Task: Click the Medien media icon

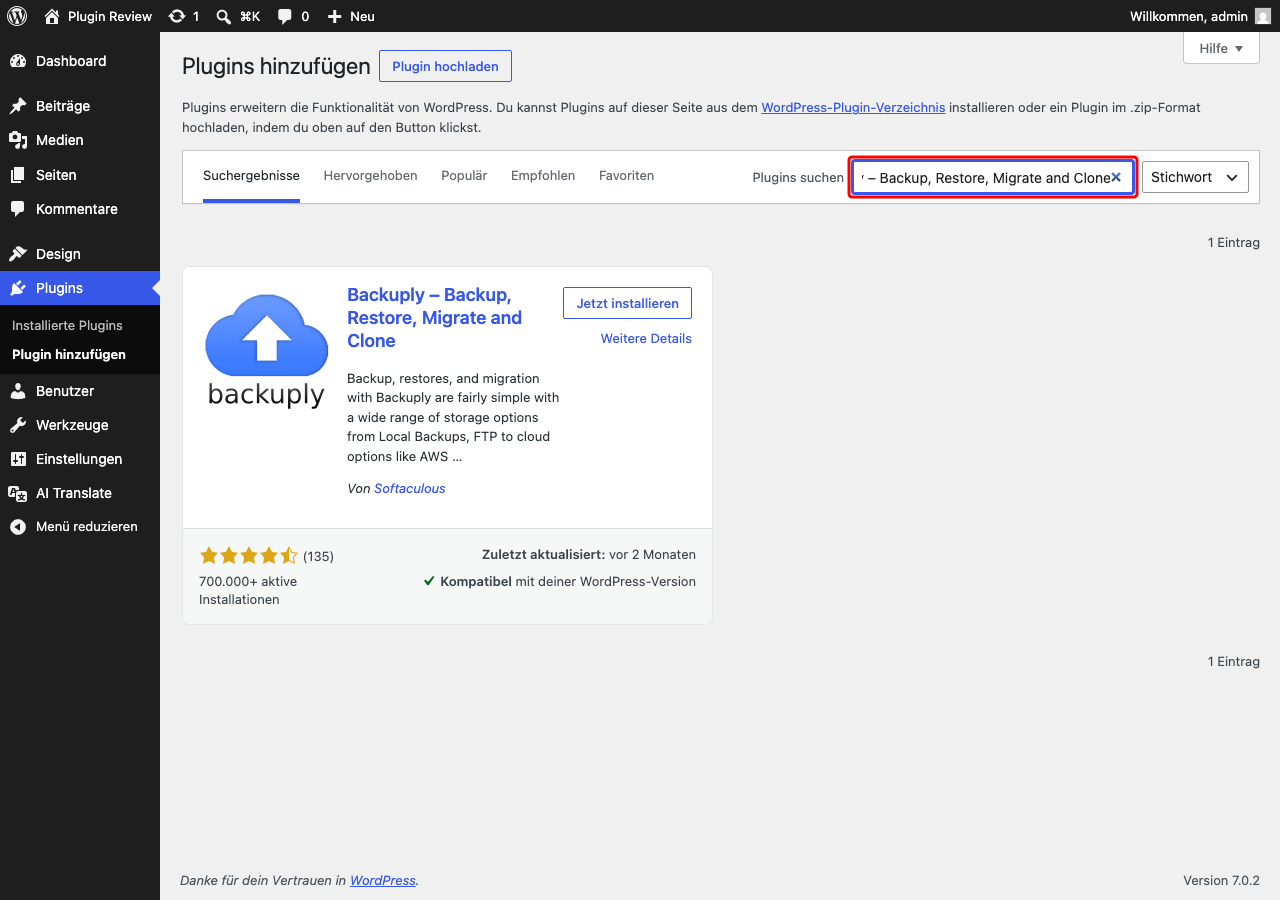Action: (x=18, y=140)
